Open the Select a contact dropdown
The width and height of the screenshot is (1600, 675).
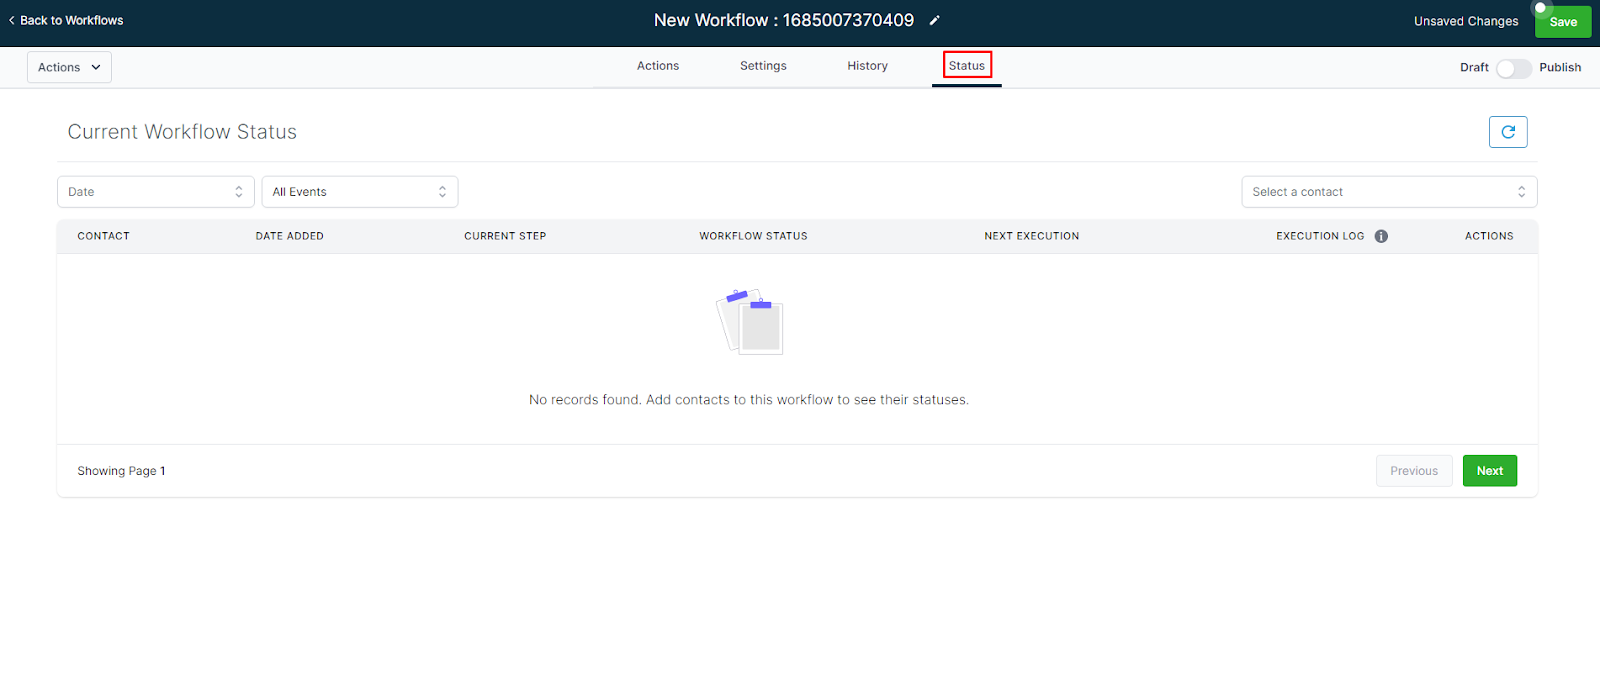(1389, 192)
